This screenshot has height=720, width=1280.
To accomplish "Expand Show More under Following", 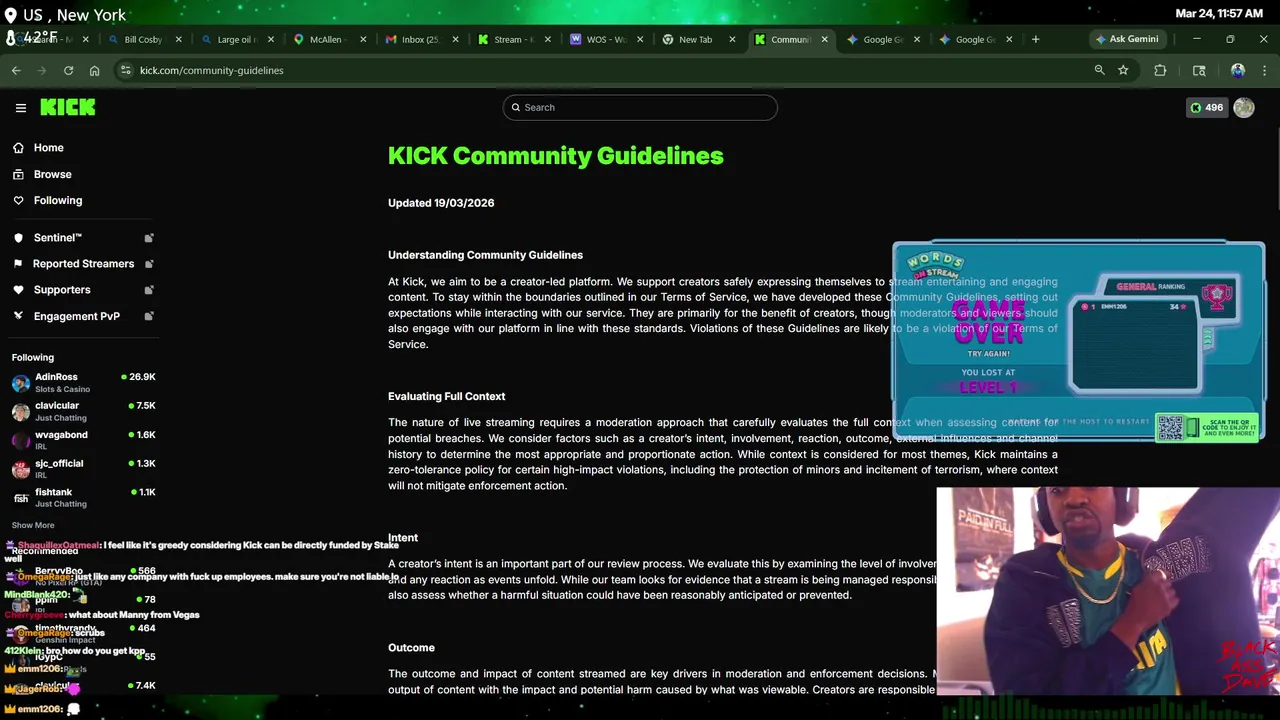I will [x=33, y=525].
